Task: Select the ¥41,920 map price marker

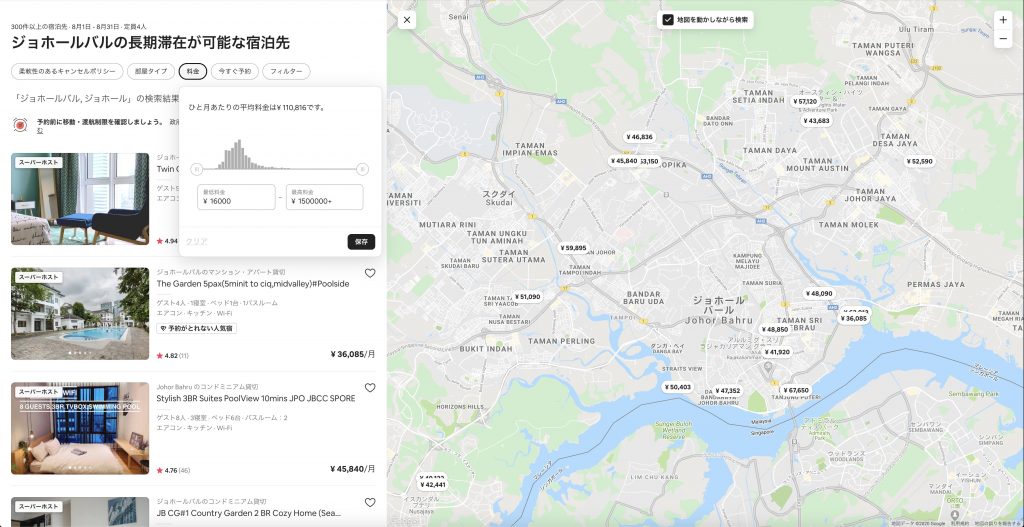Action: [x=777, y=352]
